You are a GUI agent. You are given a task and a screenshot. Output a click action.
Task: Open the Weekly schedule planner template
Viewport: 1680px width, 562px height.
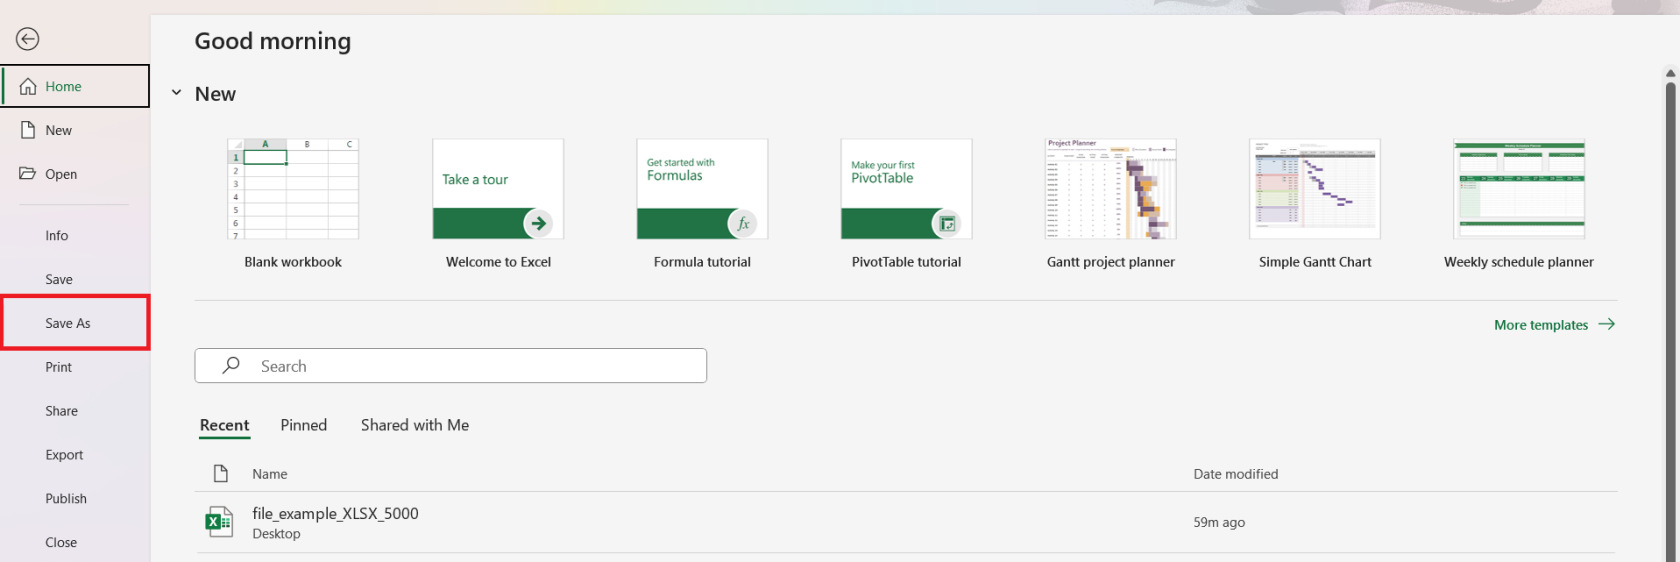click(1519, 204)
